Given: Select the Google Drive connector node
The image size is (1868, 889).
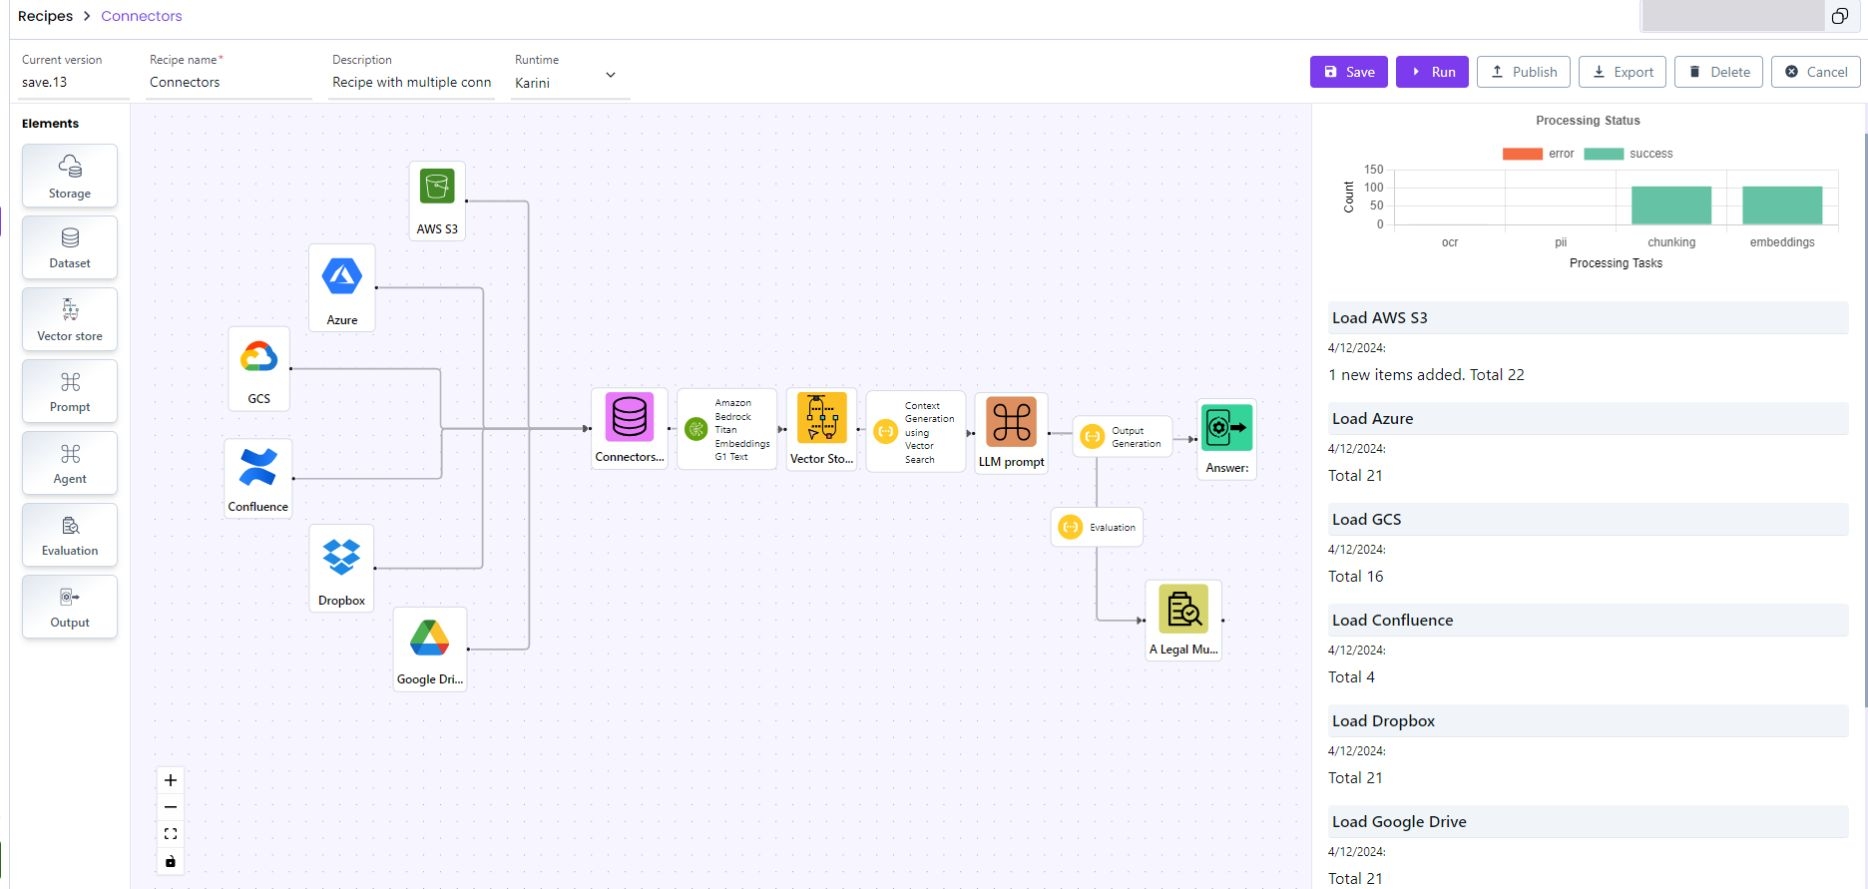Looking at the screenshot, I should tap(430, 648).
